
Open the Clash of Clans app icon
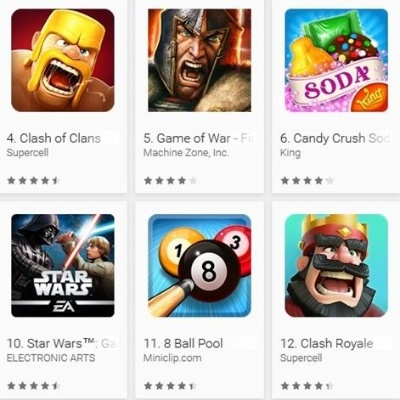[x=63, y=60]
